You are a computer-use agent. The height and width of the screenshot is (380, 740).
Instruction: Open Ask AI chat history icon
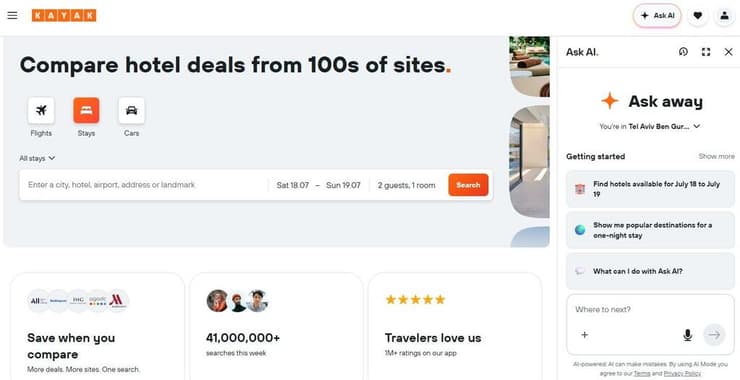click(683, 52)
